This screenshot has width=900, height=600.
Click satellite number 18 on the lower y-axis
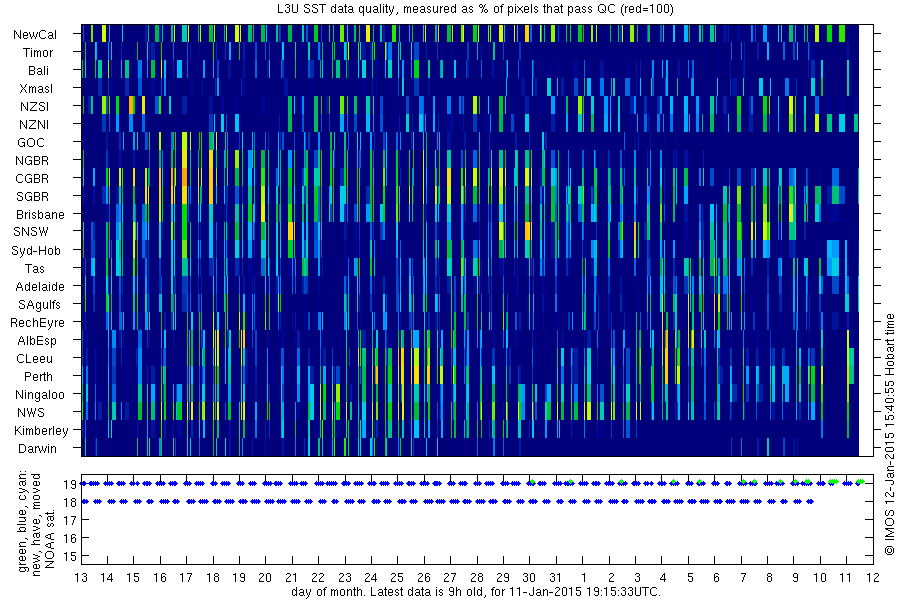[70, 502]
